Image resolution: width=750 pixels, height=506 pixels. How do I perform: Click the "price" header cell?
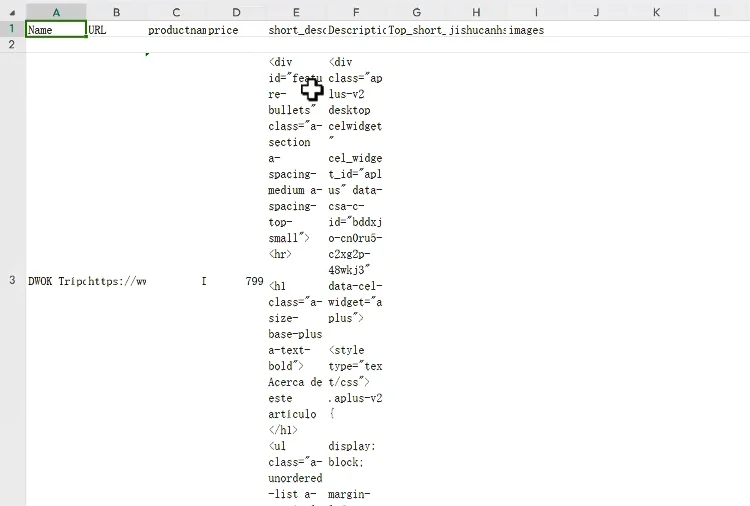point(236,29)
